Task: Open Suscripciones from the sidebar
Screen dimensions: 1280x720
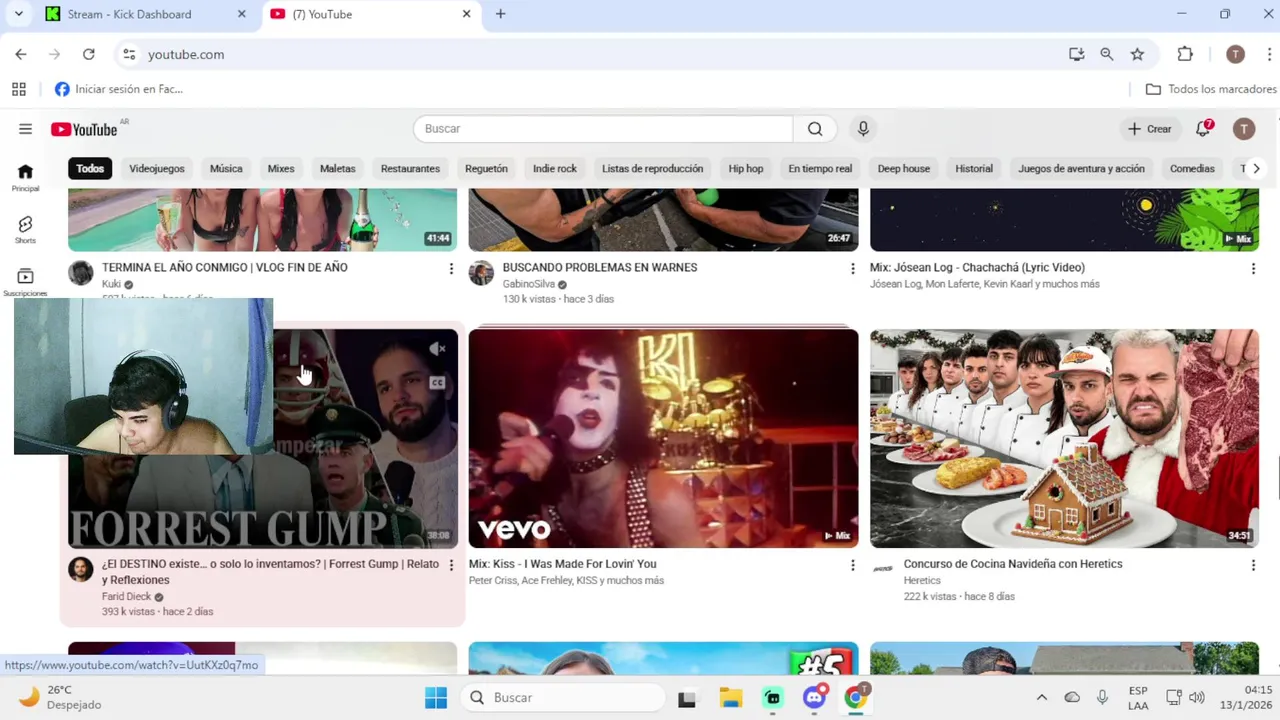Action: 25,282
